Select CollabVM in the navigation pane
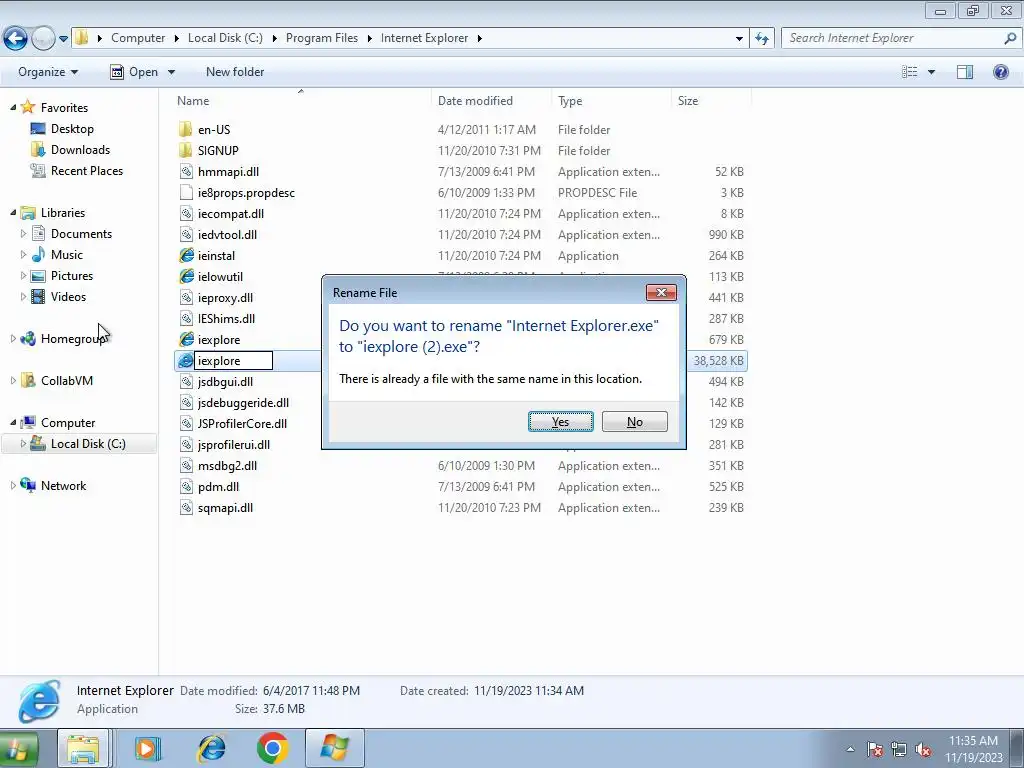 66,380
